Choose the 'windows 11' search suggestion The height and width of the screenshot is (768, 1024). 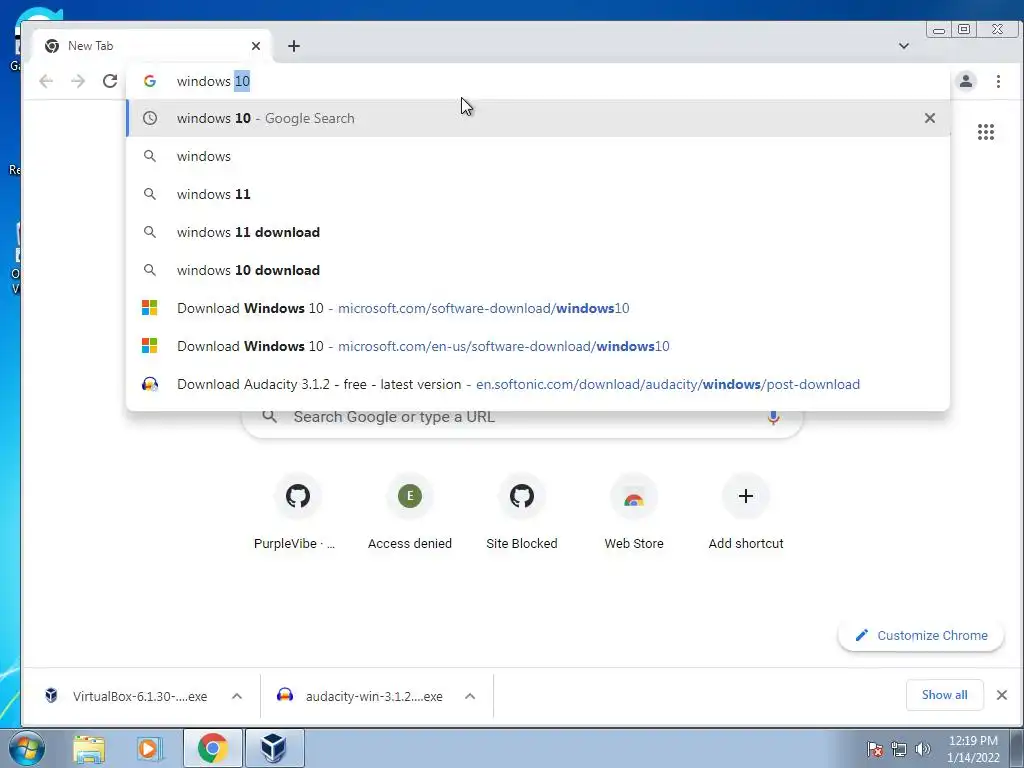point(538,194)
